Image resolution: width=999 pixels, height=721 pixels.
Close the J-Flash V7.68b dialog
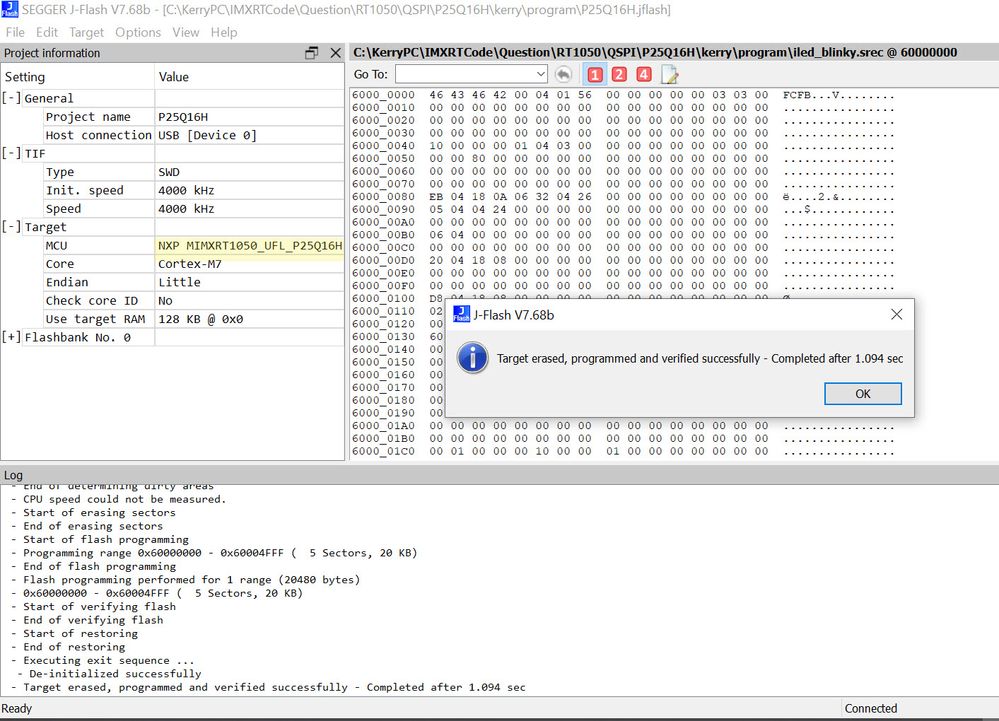pos(896,315)
